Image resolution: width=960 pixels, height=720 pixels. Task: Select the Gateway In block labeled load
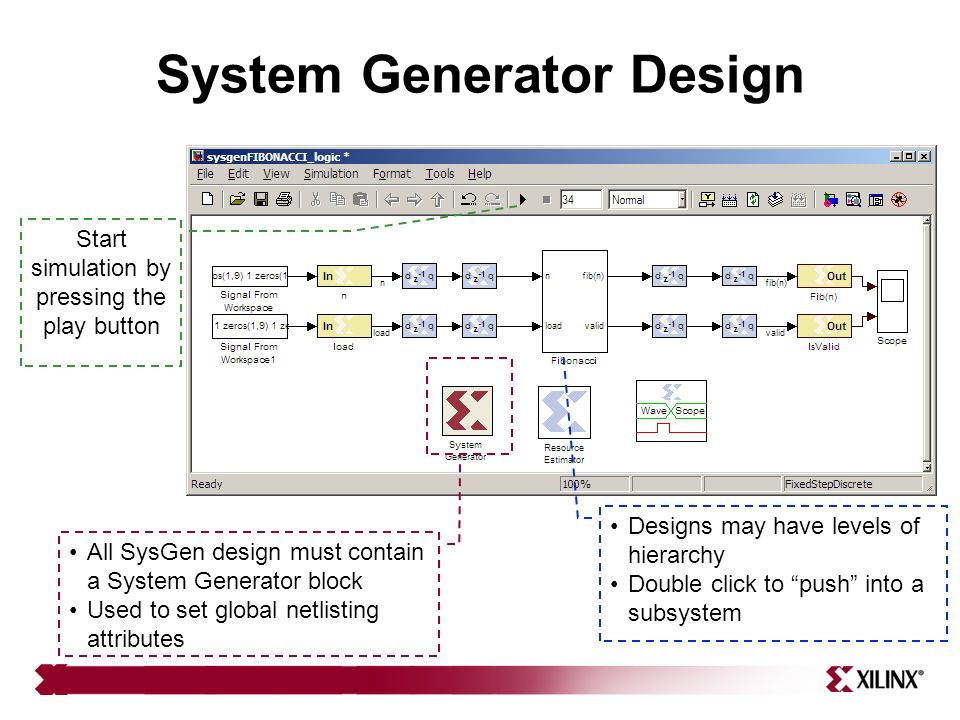344,326
